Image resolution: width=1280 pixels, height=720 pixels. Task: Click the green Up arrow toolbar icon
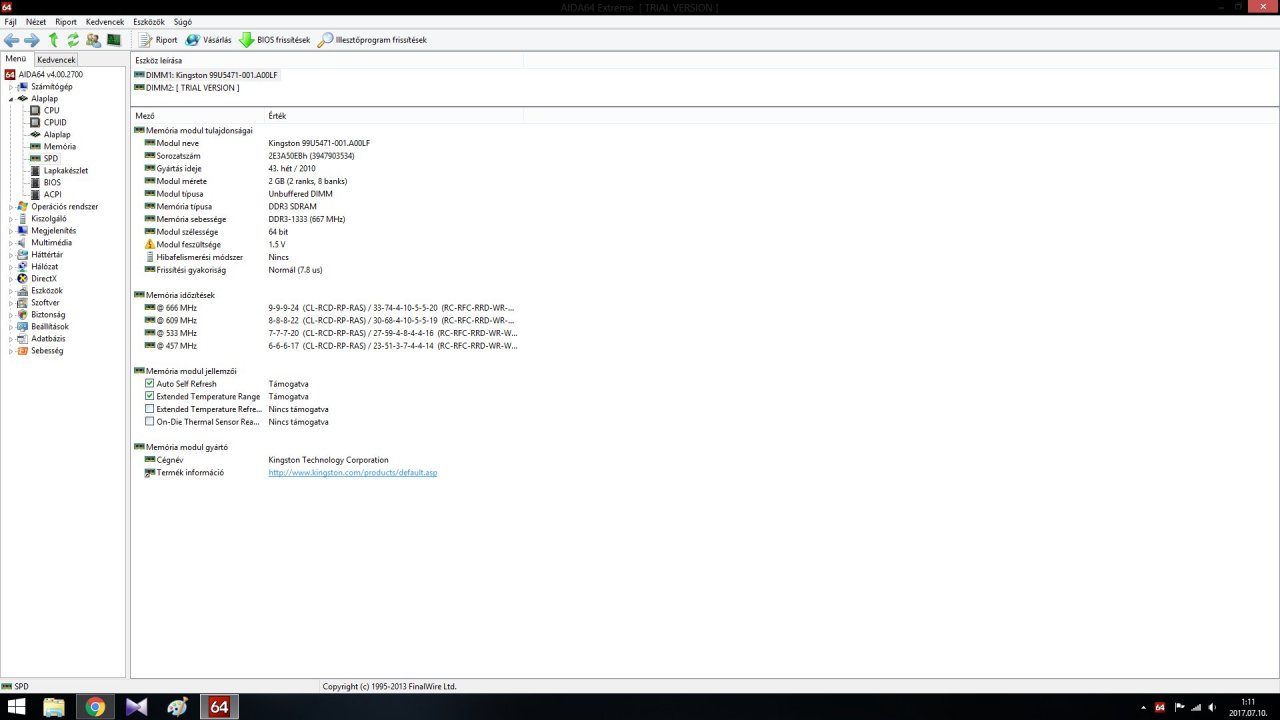54,40
